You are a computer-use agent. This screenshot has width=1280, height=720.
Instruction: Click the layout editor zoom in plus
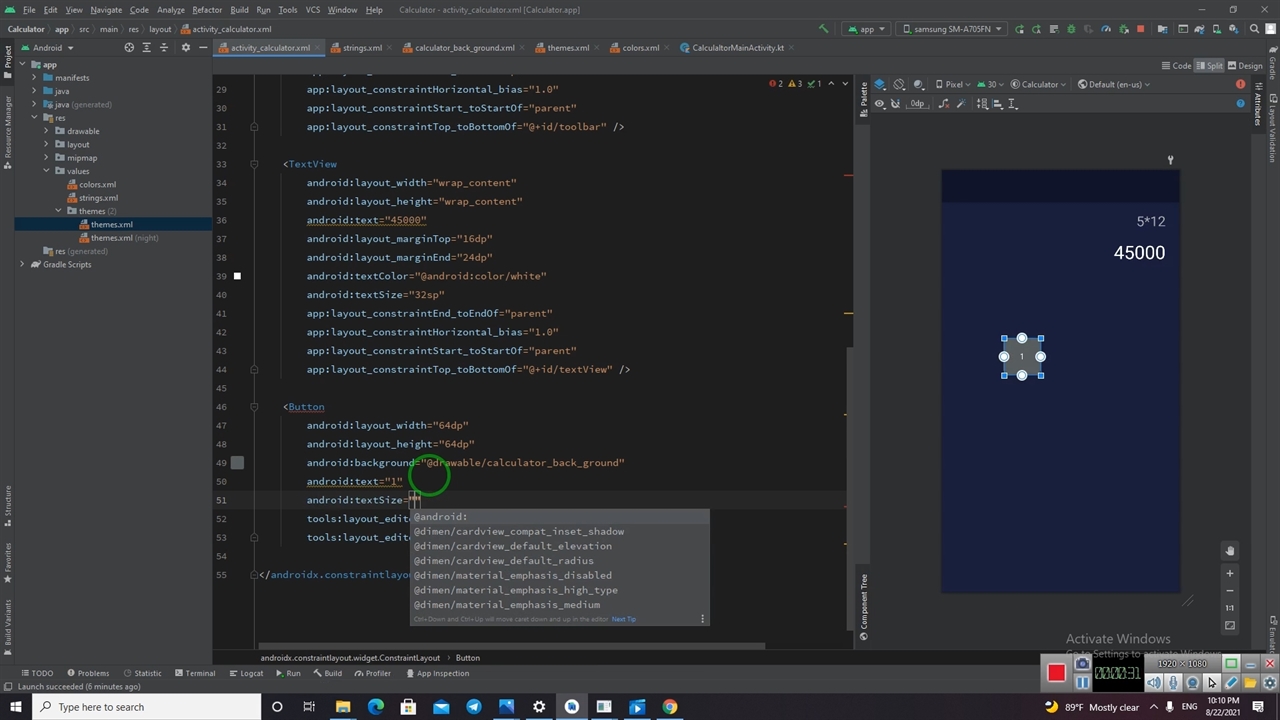(1230, 573)
